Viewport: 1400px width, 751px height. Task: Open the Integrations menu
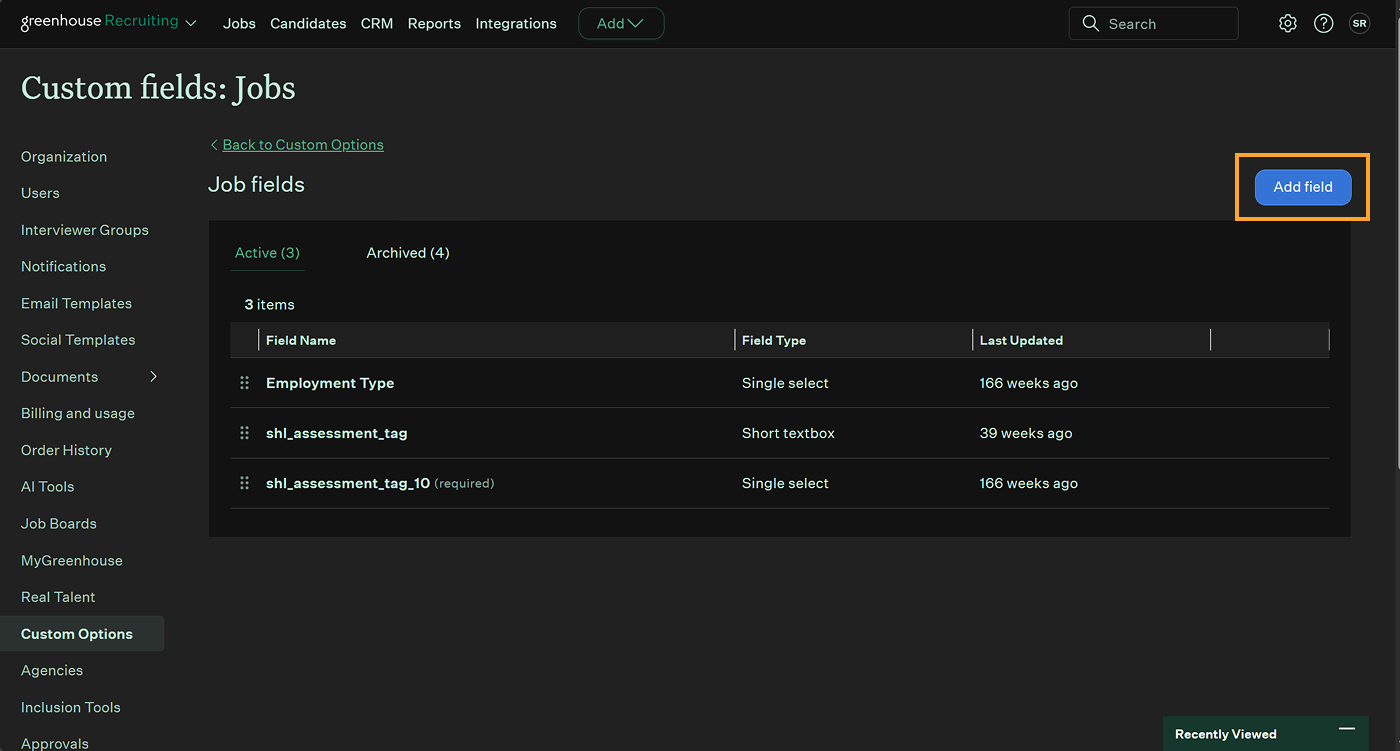coord(516,23)
